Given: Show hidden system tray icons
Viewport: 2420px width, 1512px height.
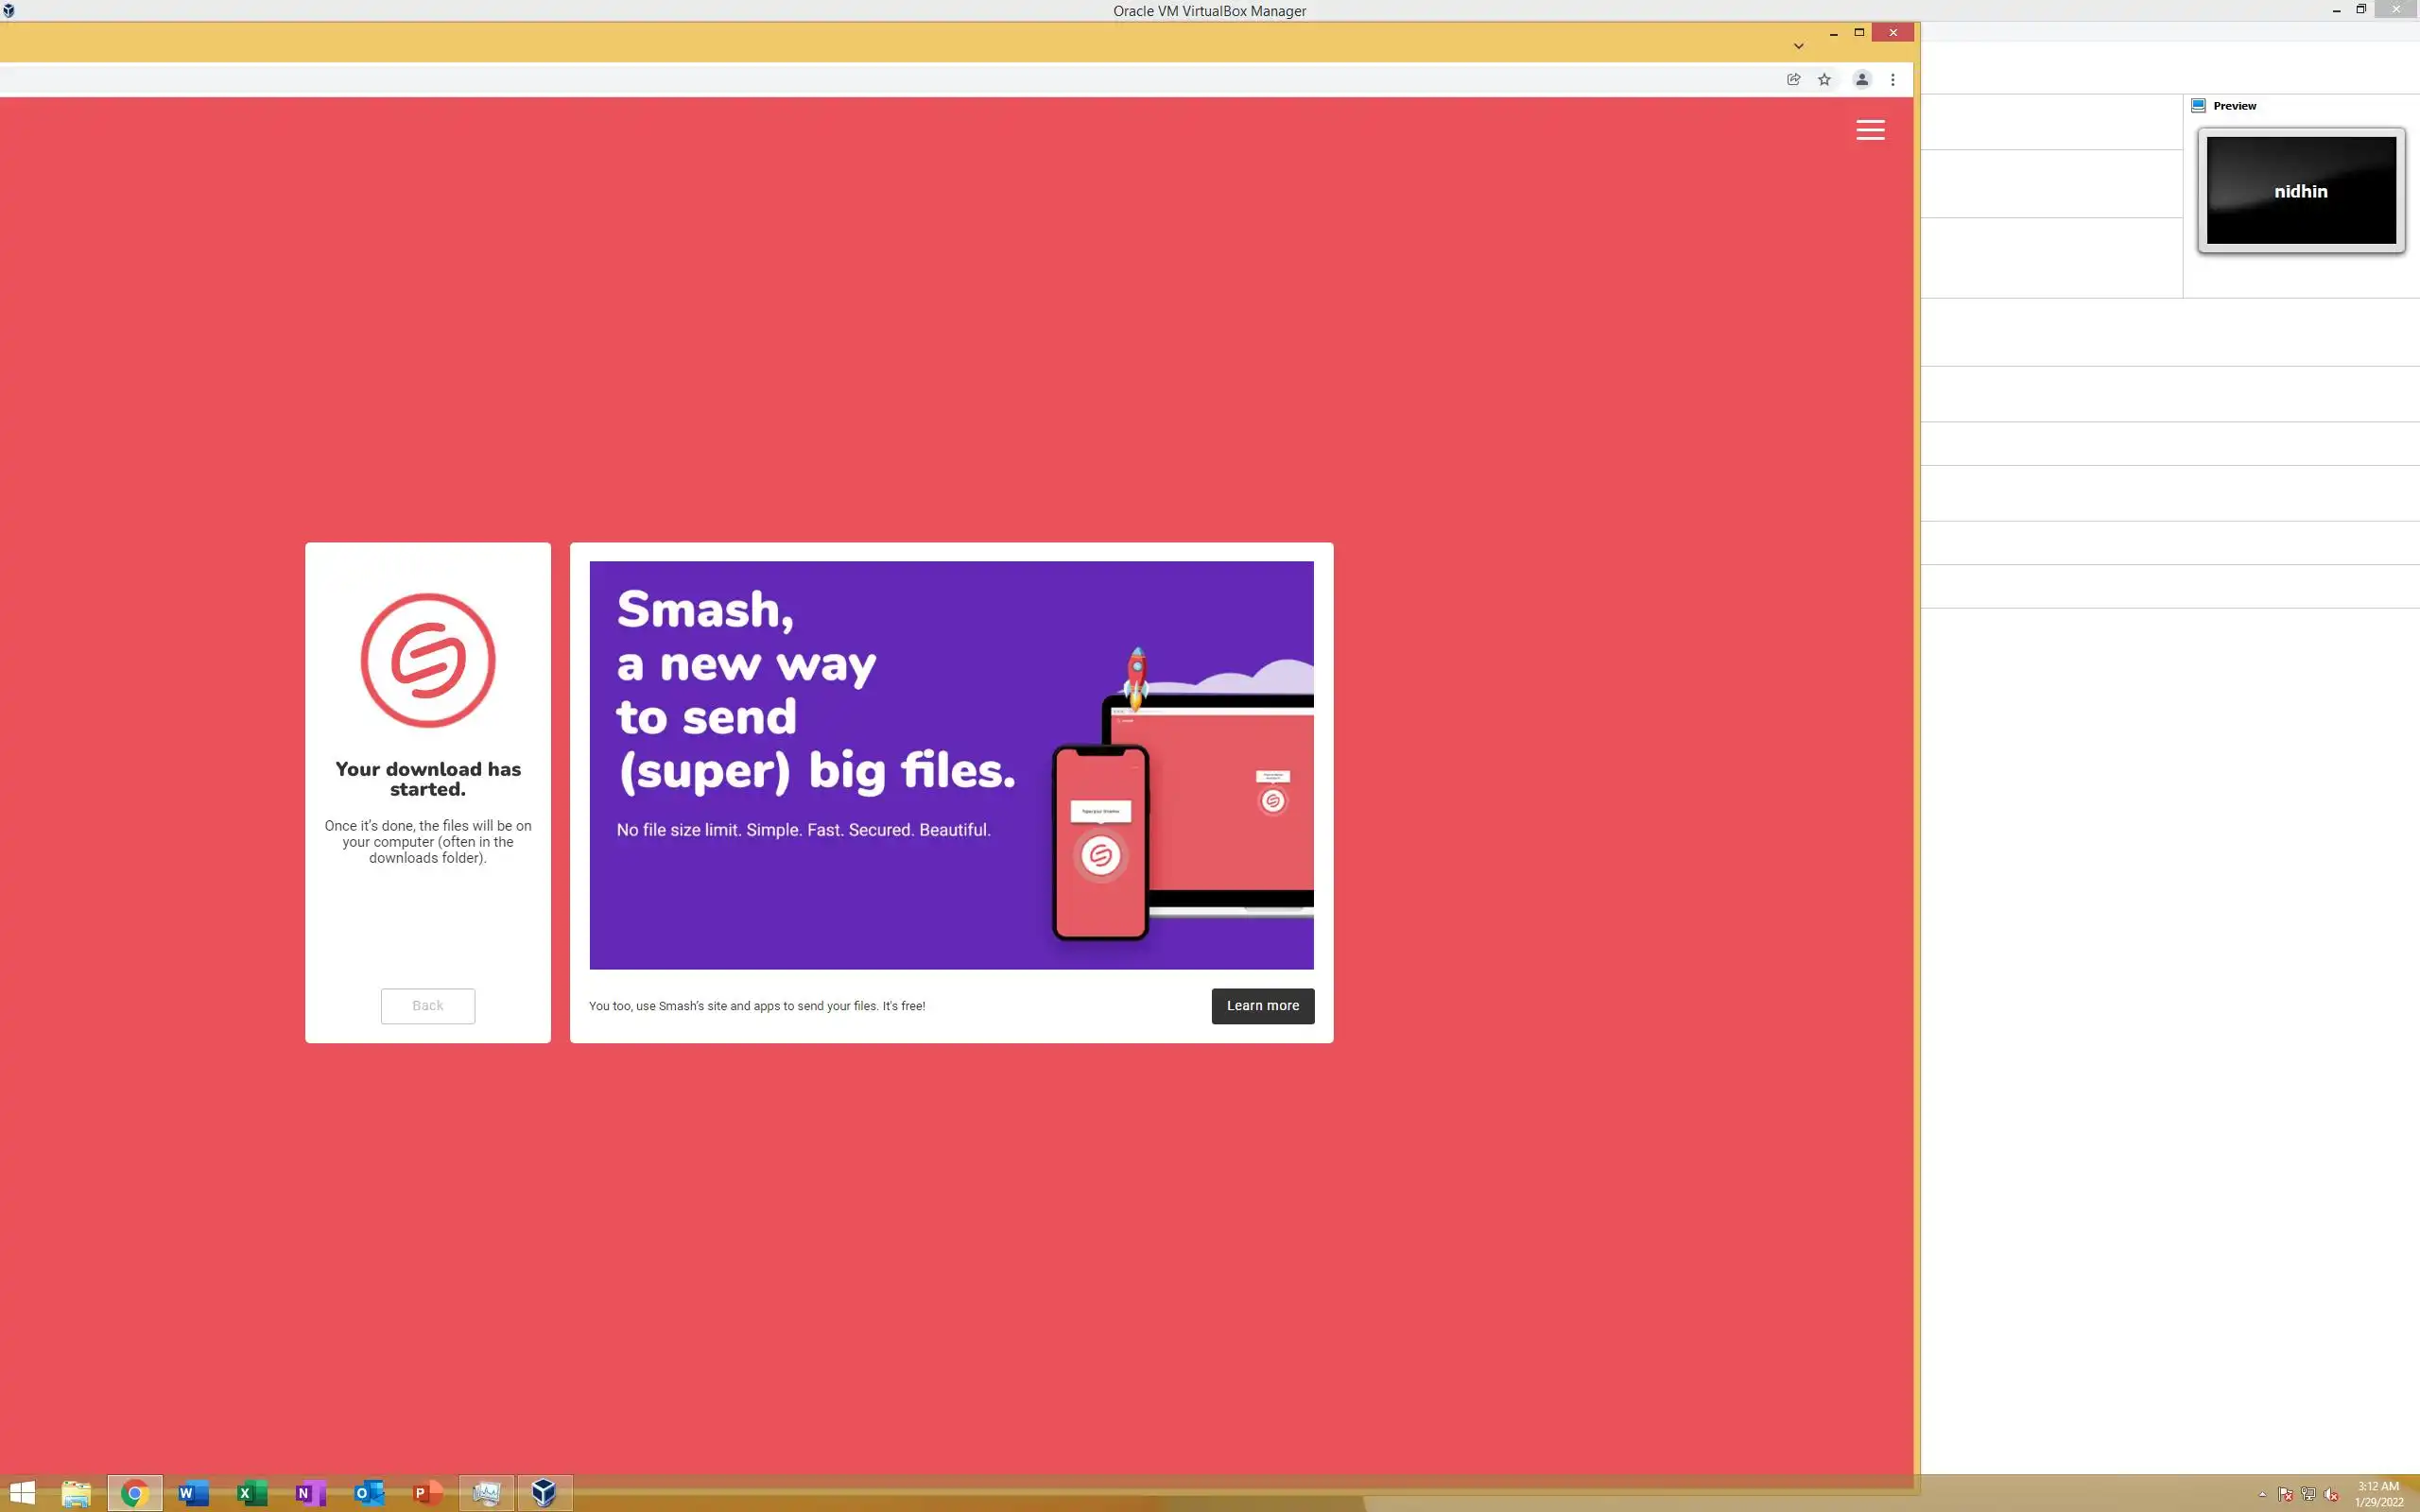Looking at the screenshot, I should click(2262, 1495).
